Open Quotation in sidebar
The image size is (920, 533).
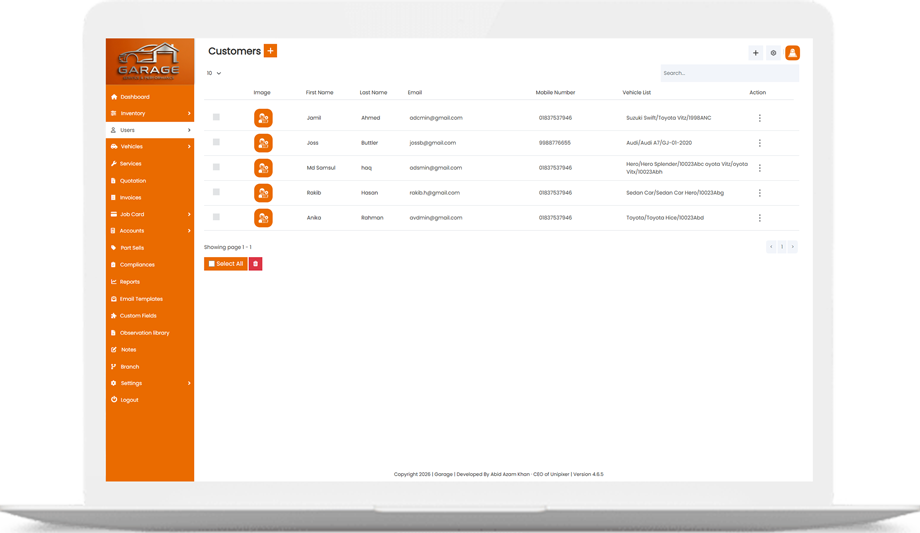[x=150, y=181]
